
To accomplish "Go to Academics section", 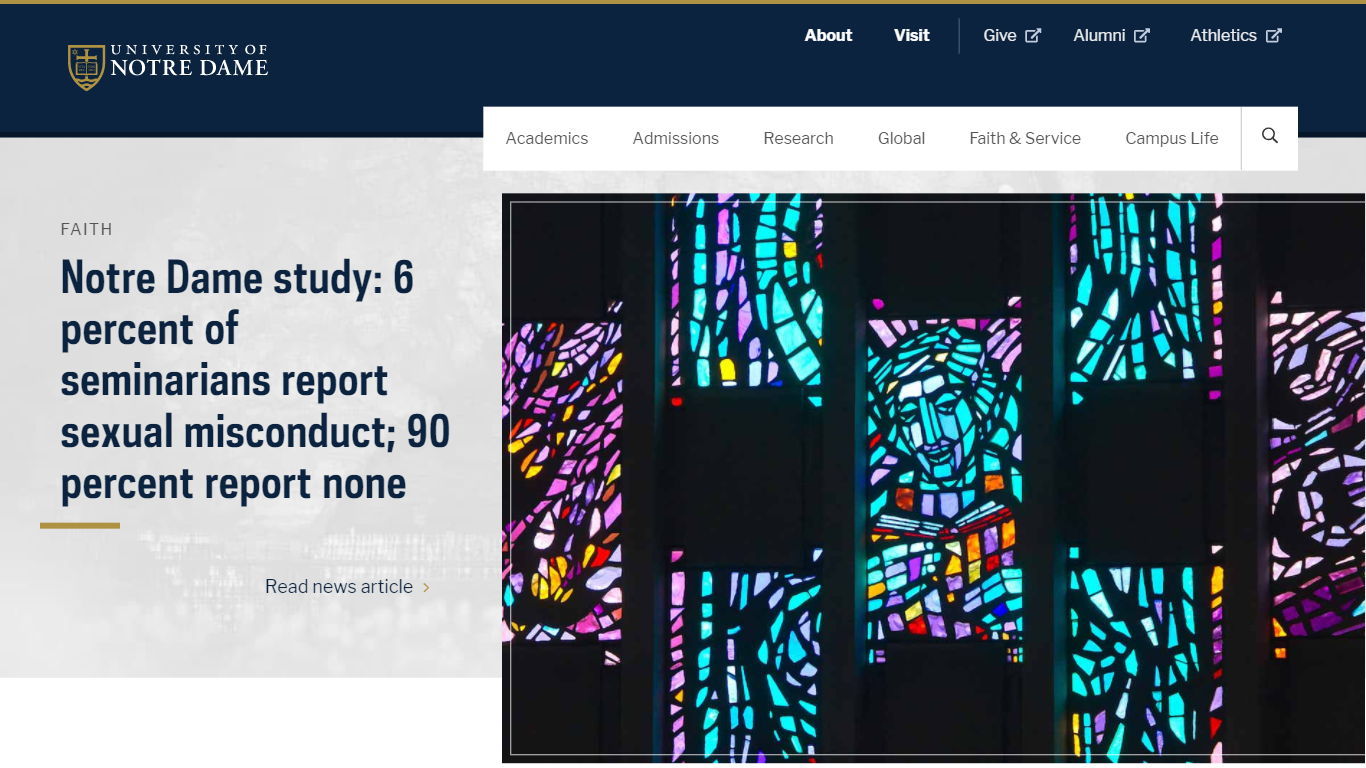I will point(546,138).
